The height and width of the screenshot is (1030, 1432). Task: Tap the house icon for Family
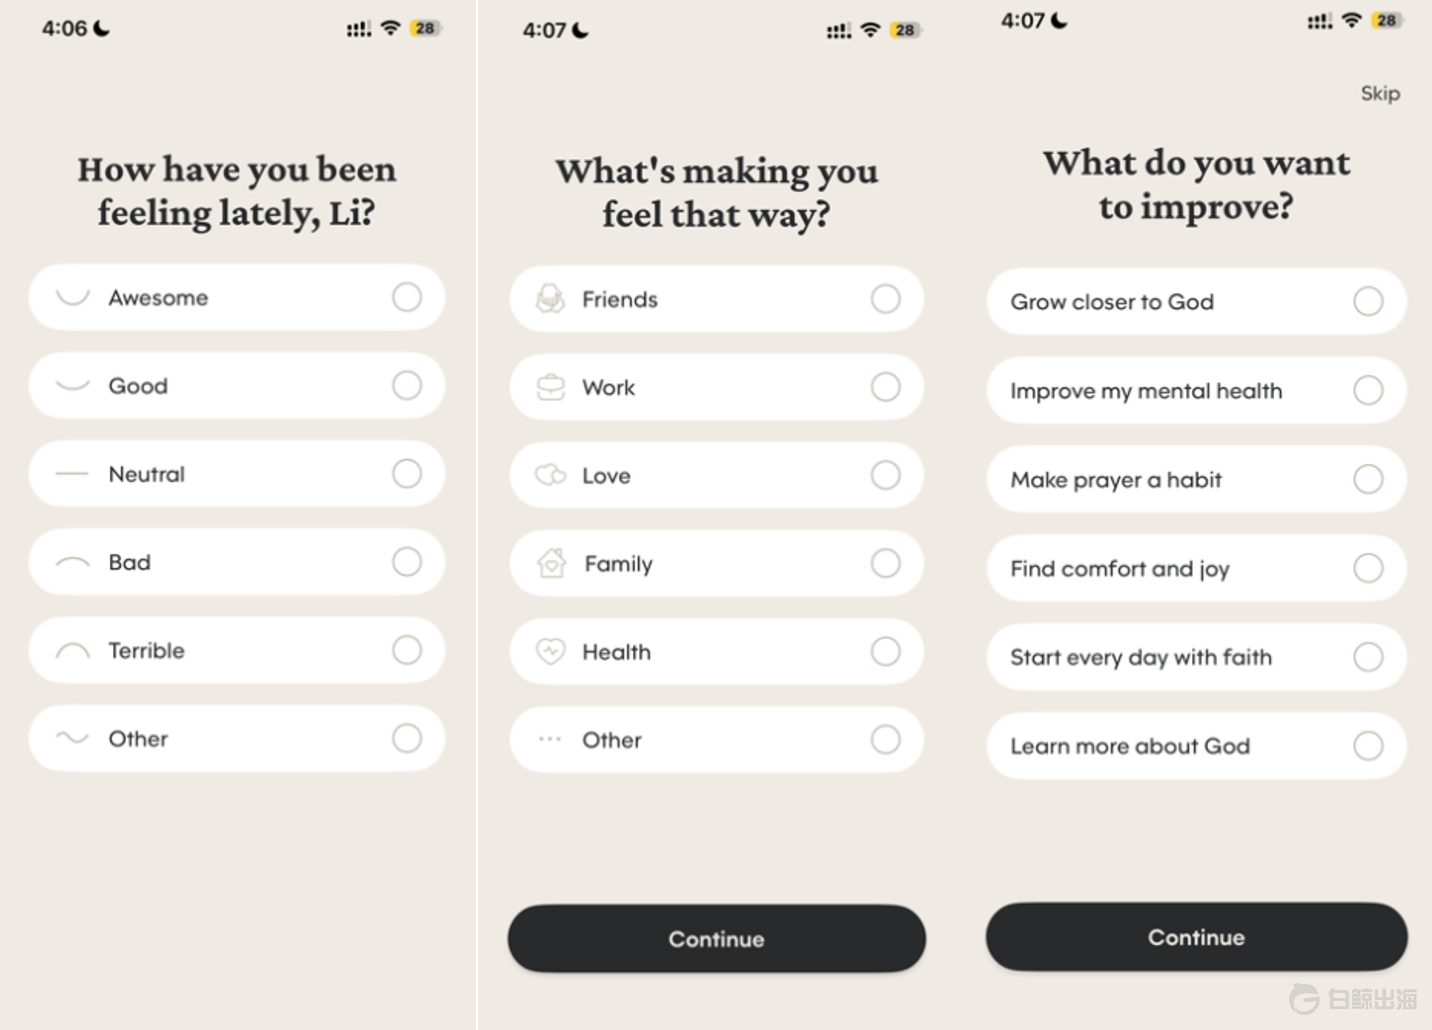point(551,563)
